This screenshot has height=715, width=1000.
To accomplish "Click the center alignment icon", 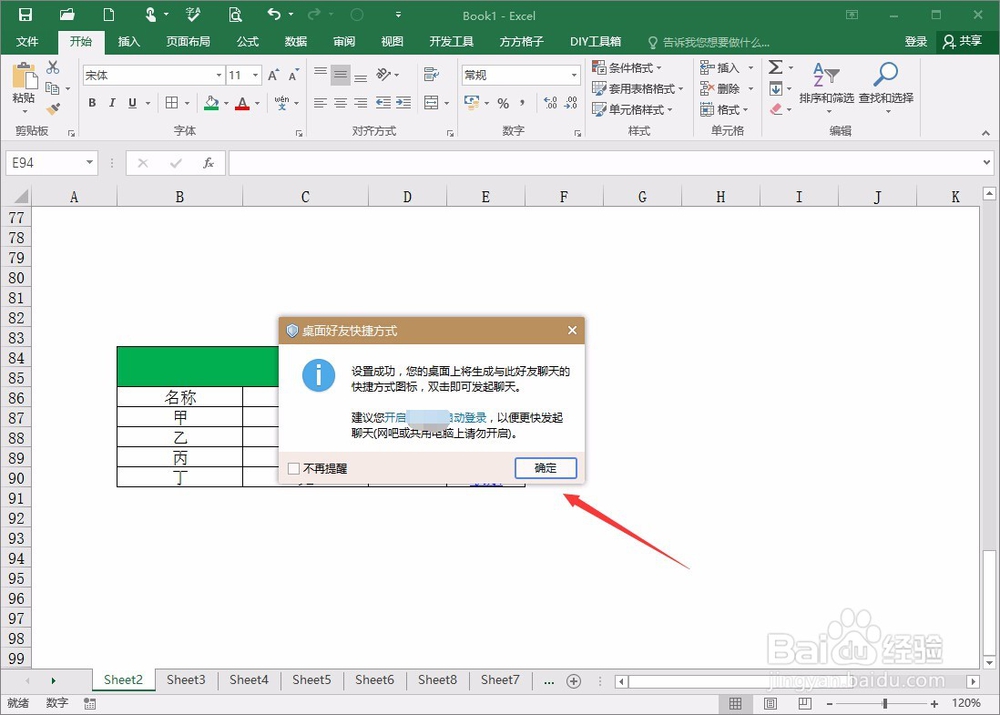I will point(338,103).
